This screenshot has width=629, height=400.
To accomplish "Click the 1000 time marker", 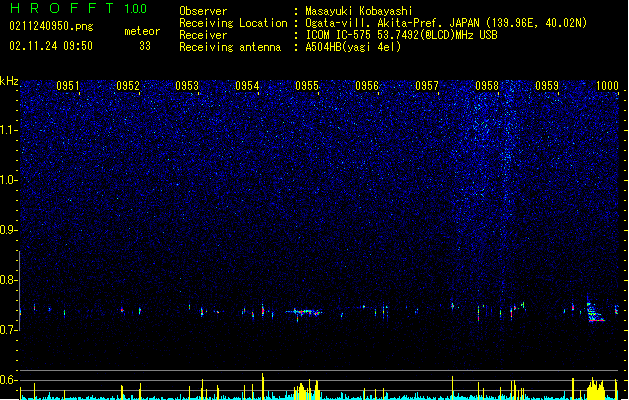I will pos(607,86).
